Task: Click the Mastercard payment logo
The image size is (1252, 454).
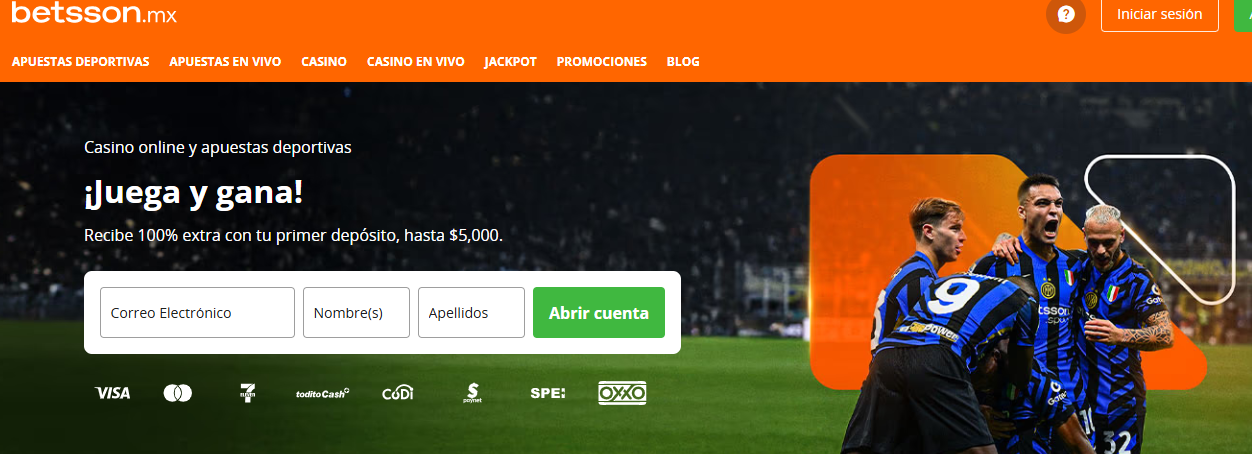Action: pyautogui.click(x=178, y=393)
